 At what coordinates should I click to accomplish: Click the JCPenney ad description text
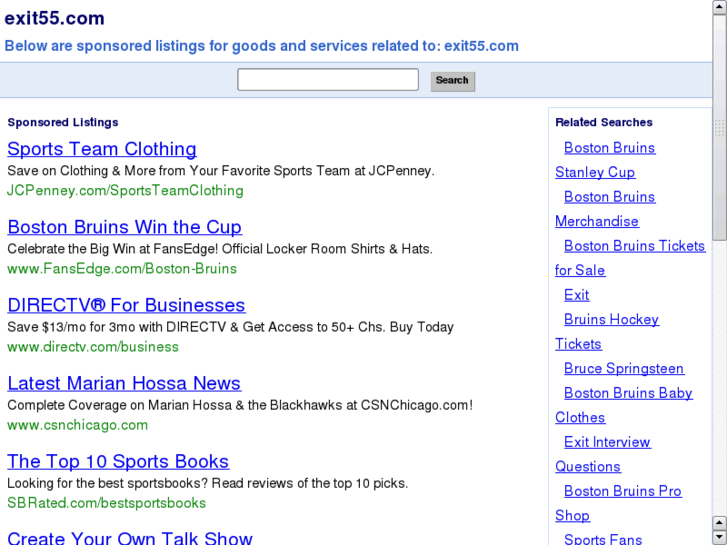[221, 171]
